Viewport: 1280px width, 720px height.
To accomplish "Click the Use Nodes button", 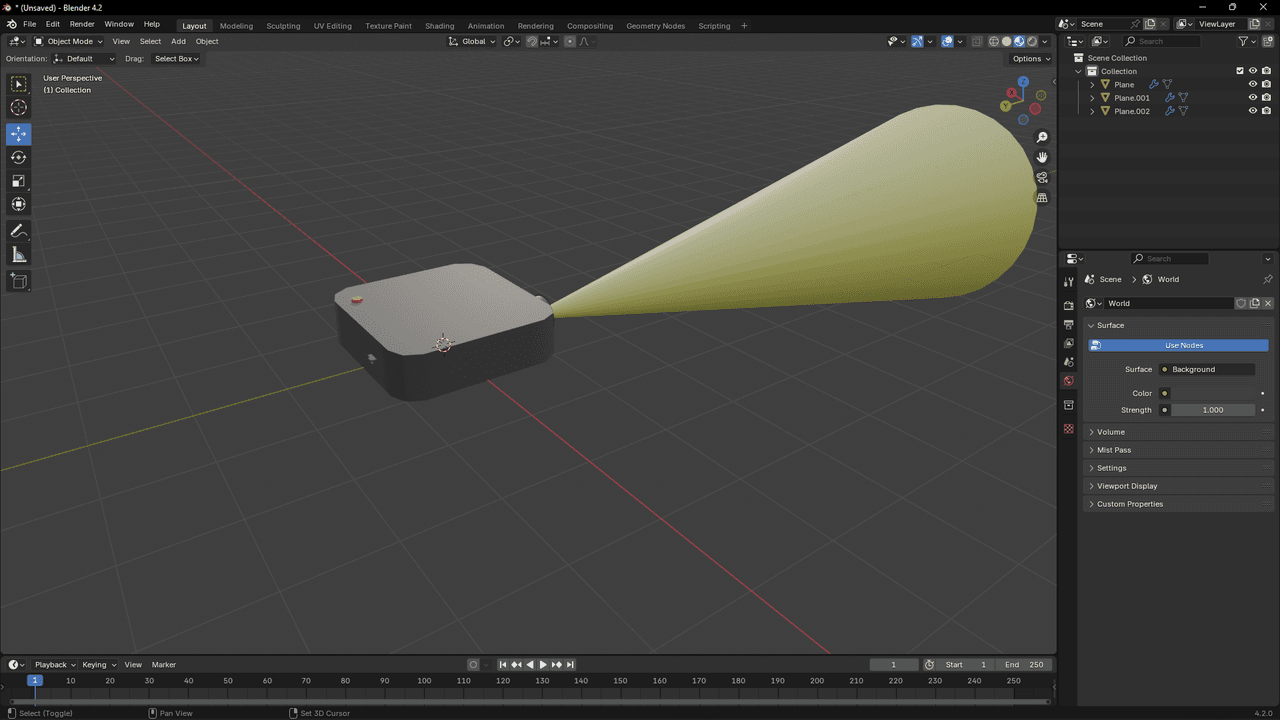I will point(1183,345).
